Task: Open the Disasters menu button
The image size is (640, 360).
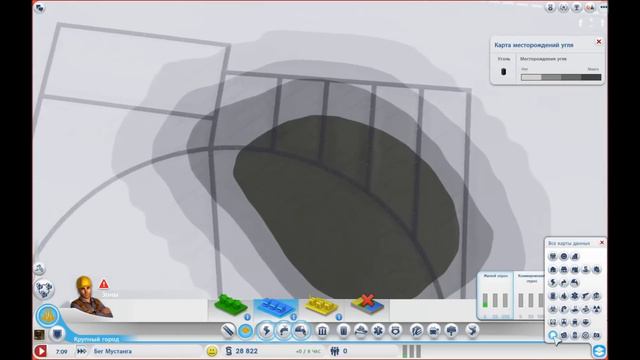Action: click(472, 330)
